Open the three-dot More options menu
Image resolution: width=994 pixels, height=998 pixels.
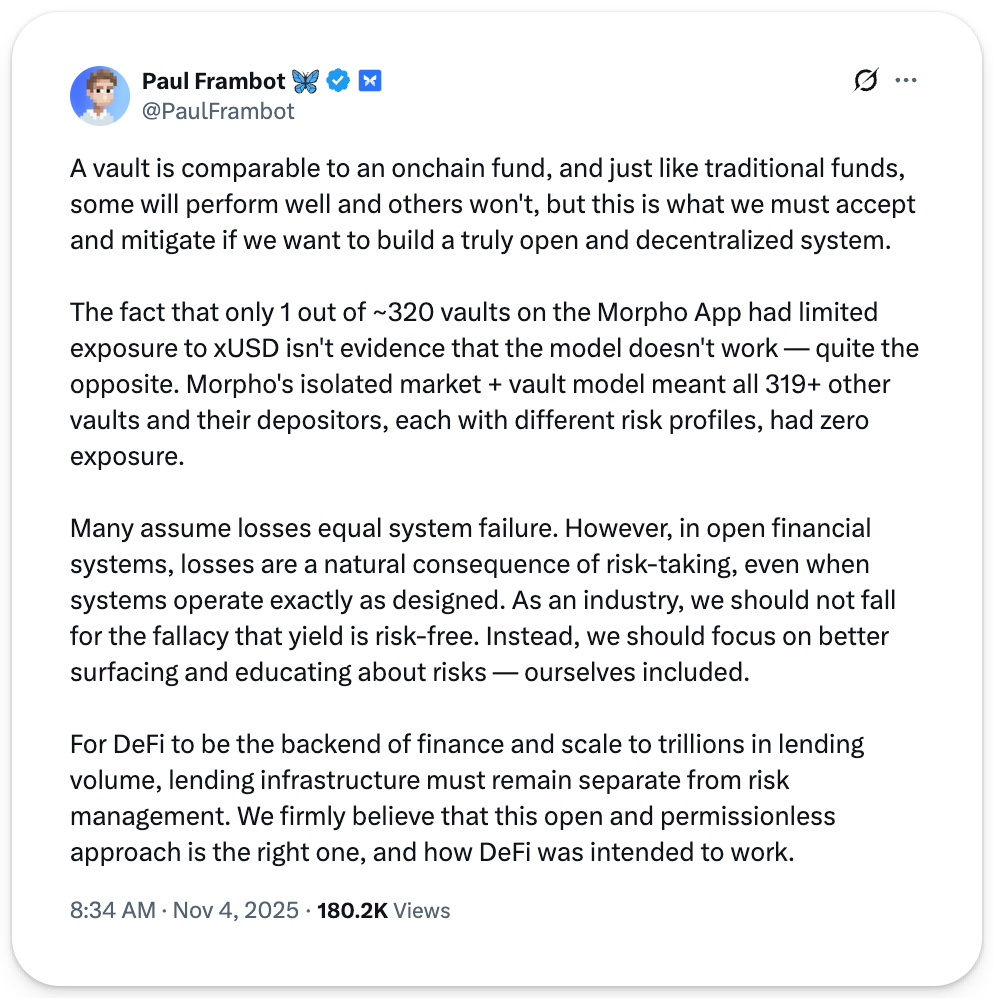905,81
